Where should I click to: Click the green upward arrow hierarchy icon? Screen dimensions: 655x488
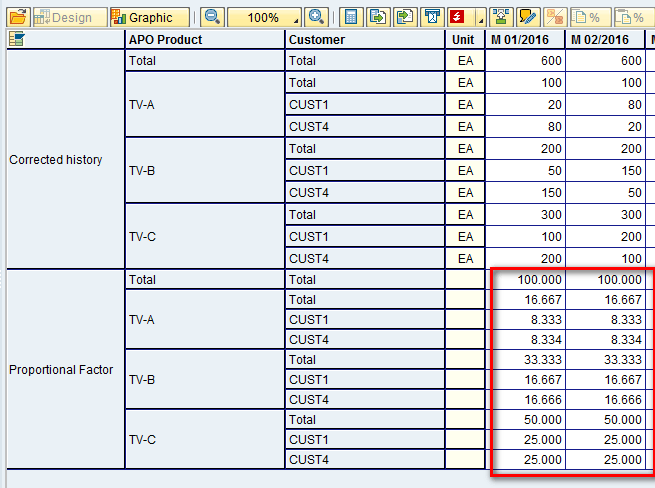[x=502, y=17]
